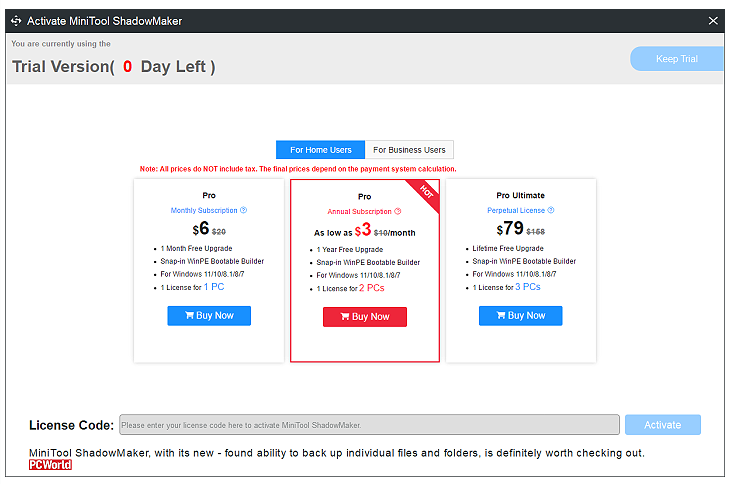Click the MiniTool ShadowMaker logo icon in title bar
Viewport: 731px width, 484px height.
16,21
